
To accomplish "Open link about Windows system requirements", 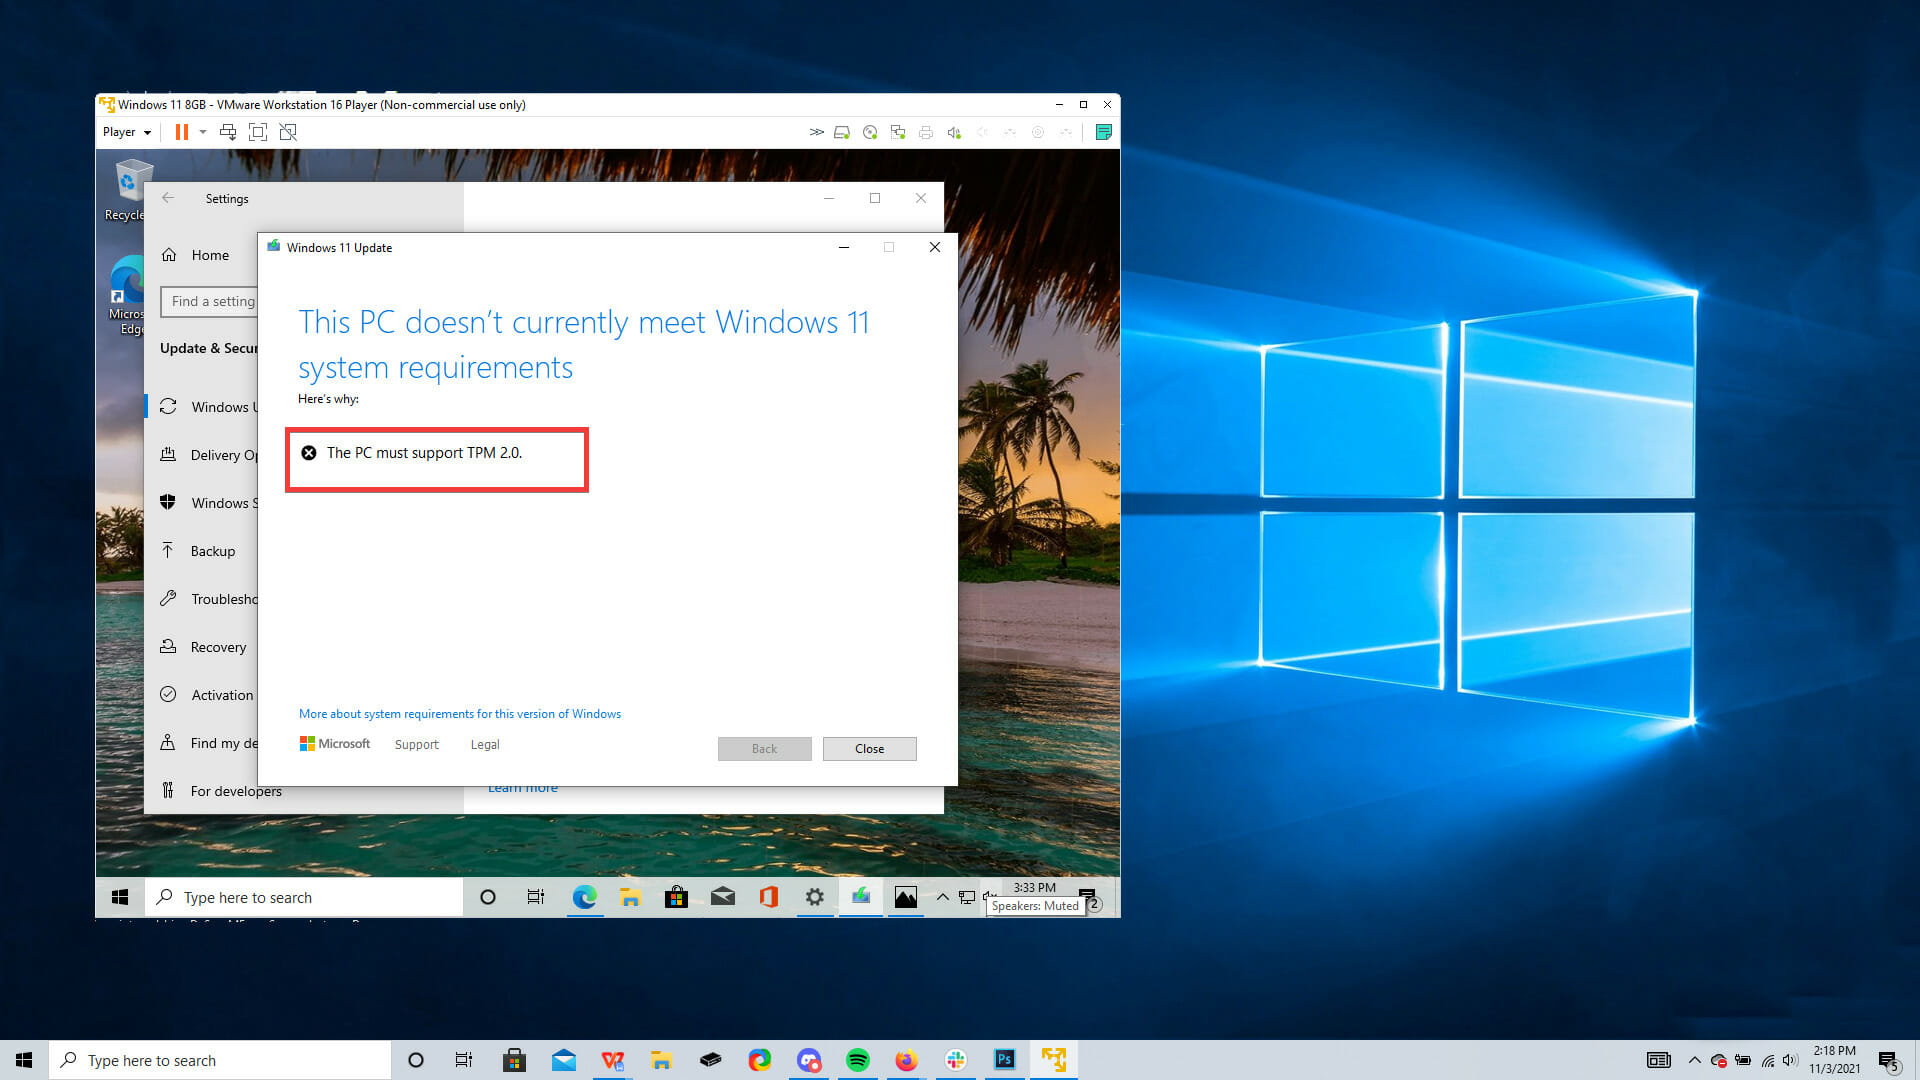I will [459, 713].
